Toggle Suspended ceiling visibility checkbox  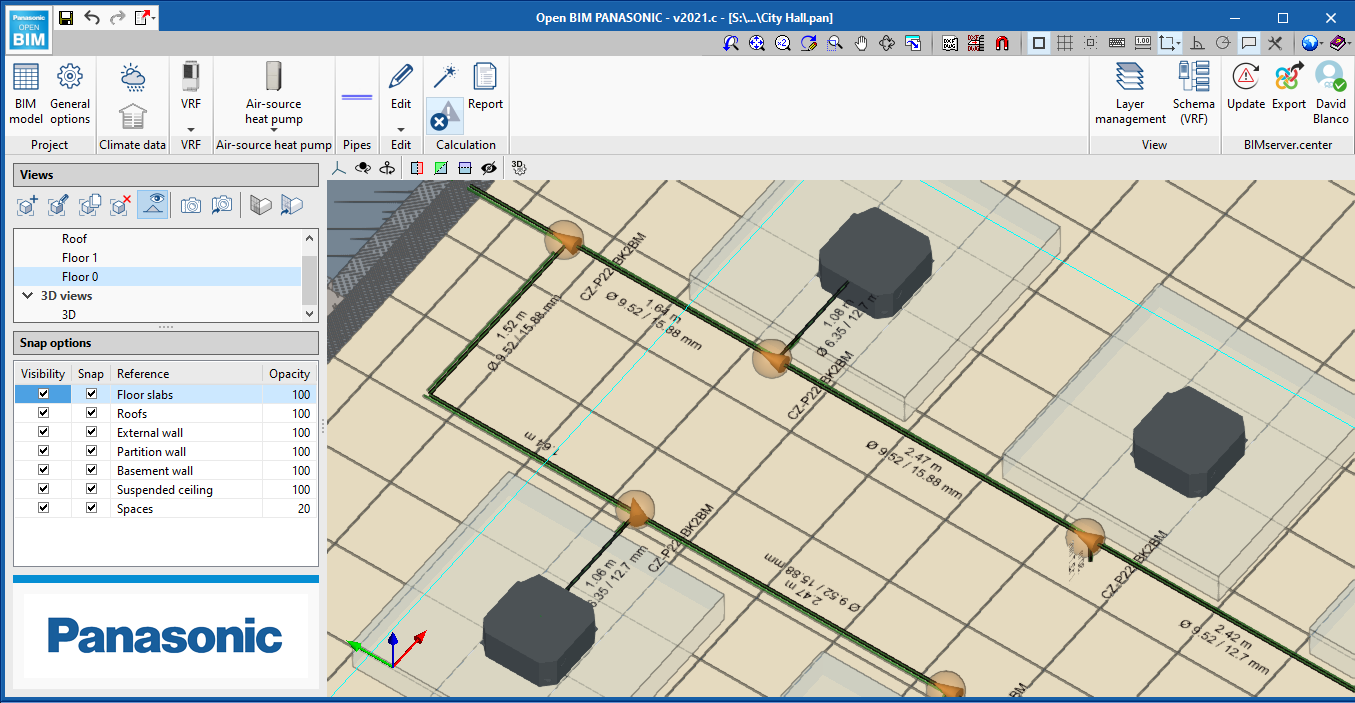[43, 489]
